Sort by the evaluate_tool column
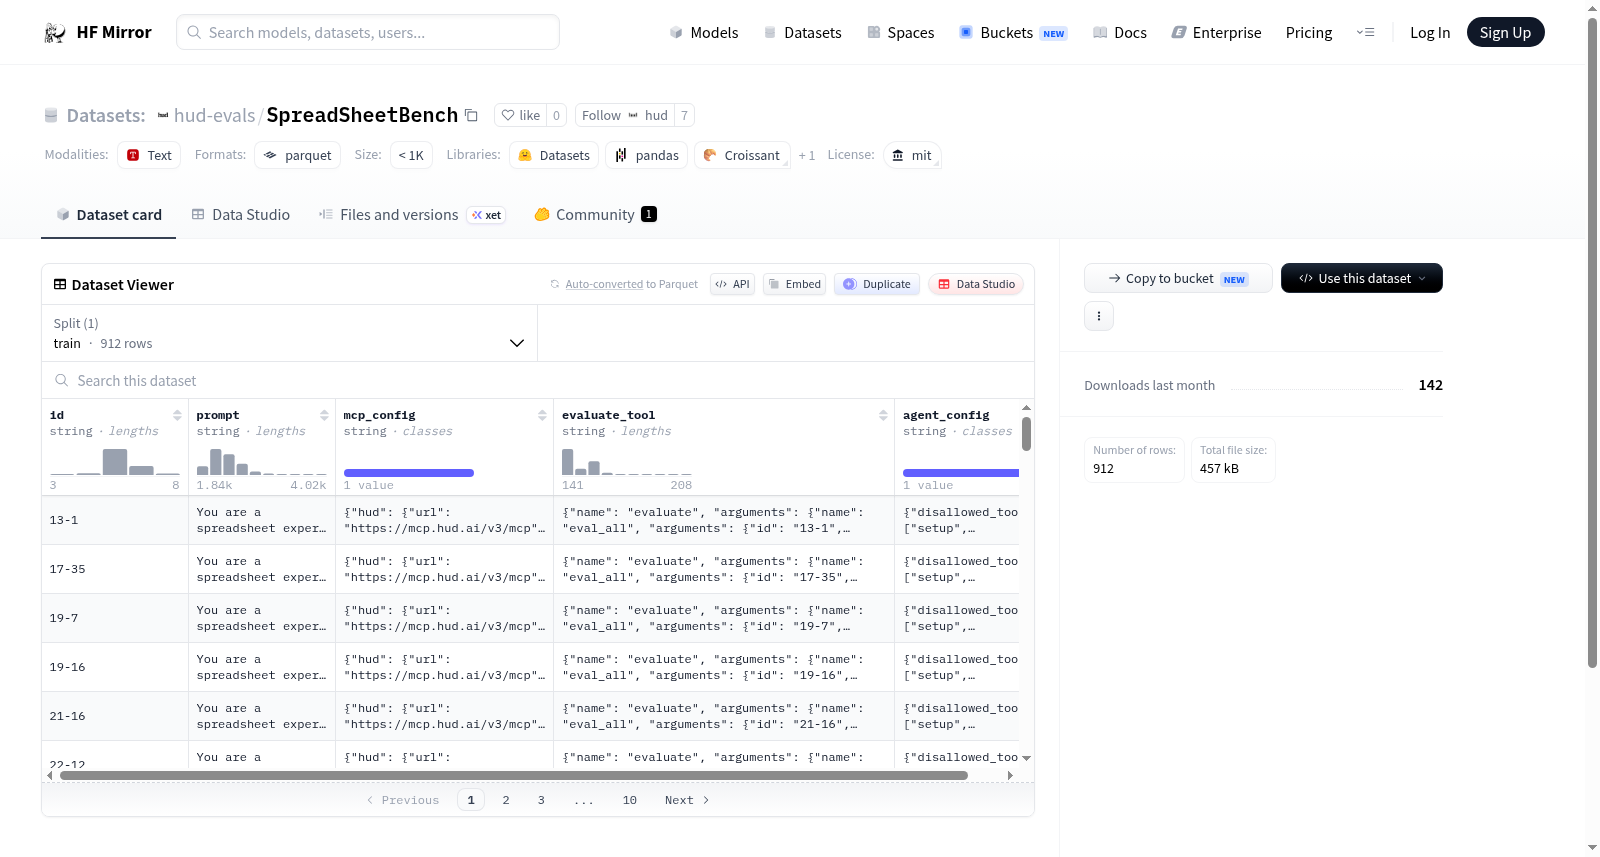 tap(883, 415)
